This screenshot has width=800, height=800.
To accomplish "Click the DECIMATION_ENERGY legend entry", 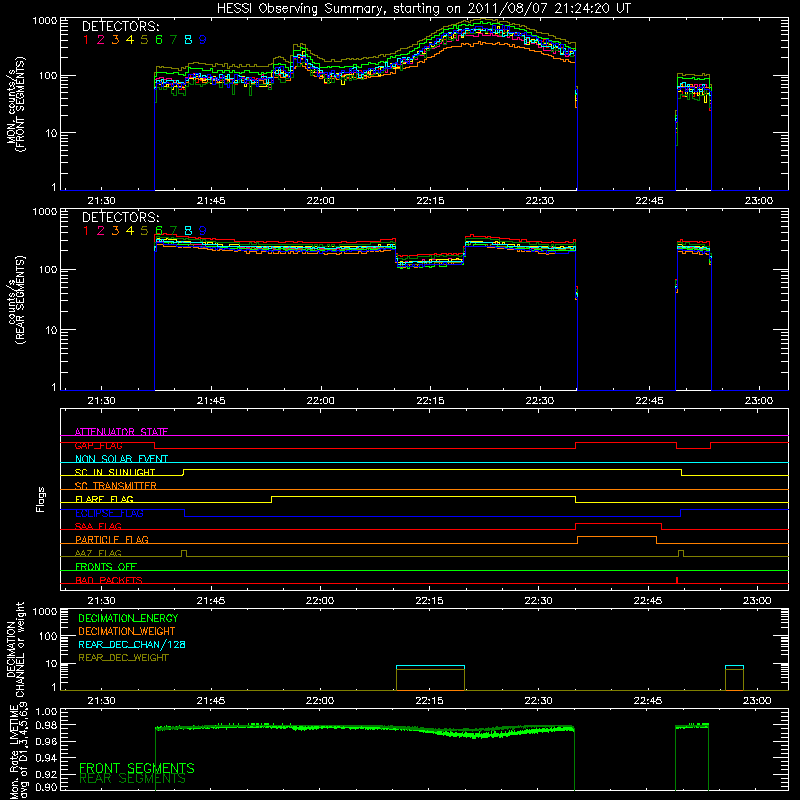I will pyautogui.click(x=128, y=618).
